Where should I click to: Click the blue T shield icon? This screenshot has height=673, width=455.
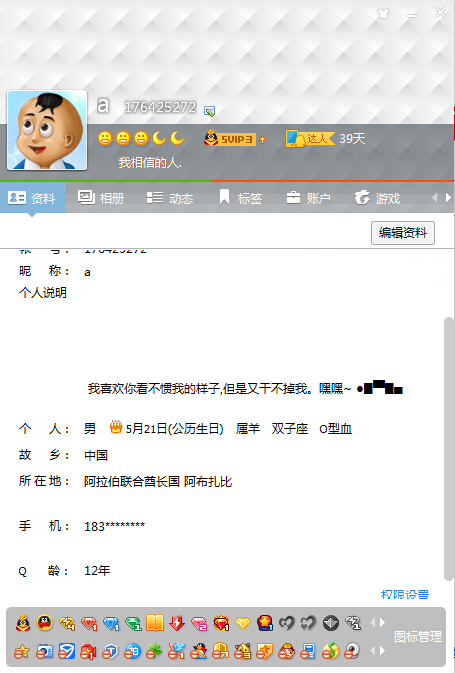coord(110,652)
